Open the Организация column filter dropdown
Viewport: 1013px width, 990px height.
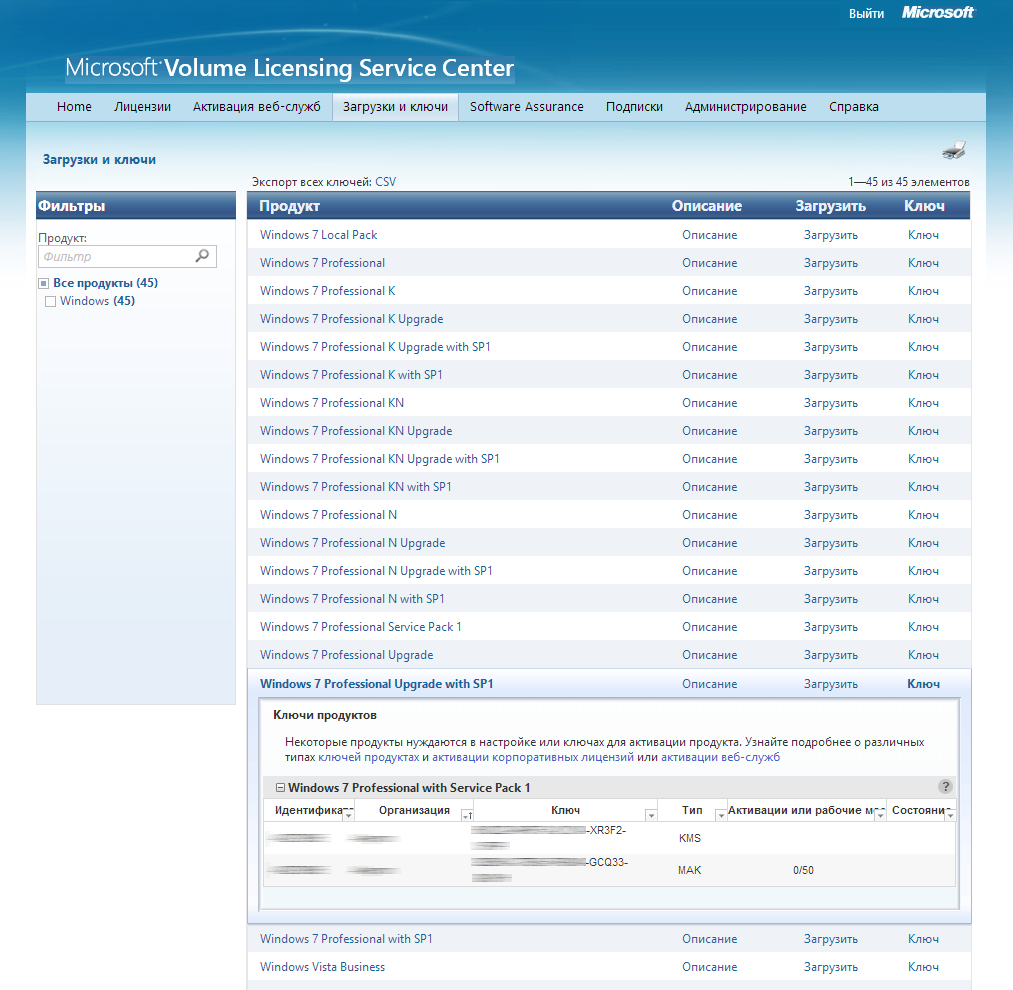466,816
